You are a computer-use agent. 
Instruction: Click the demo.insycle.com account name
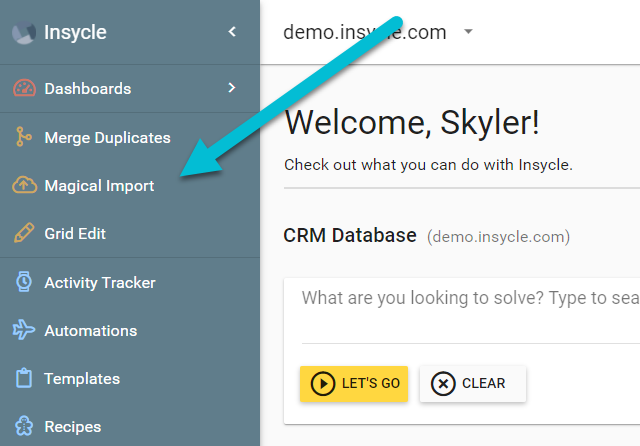pyautogui.click(x=364, y=32)
